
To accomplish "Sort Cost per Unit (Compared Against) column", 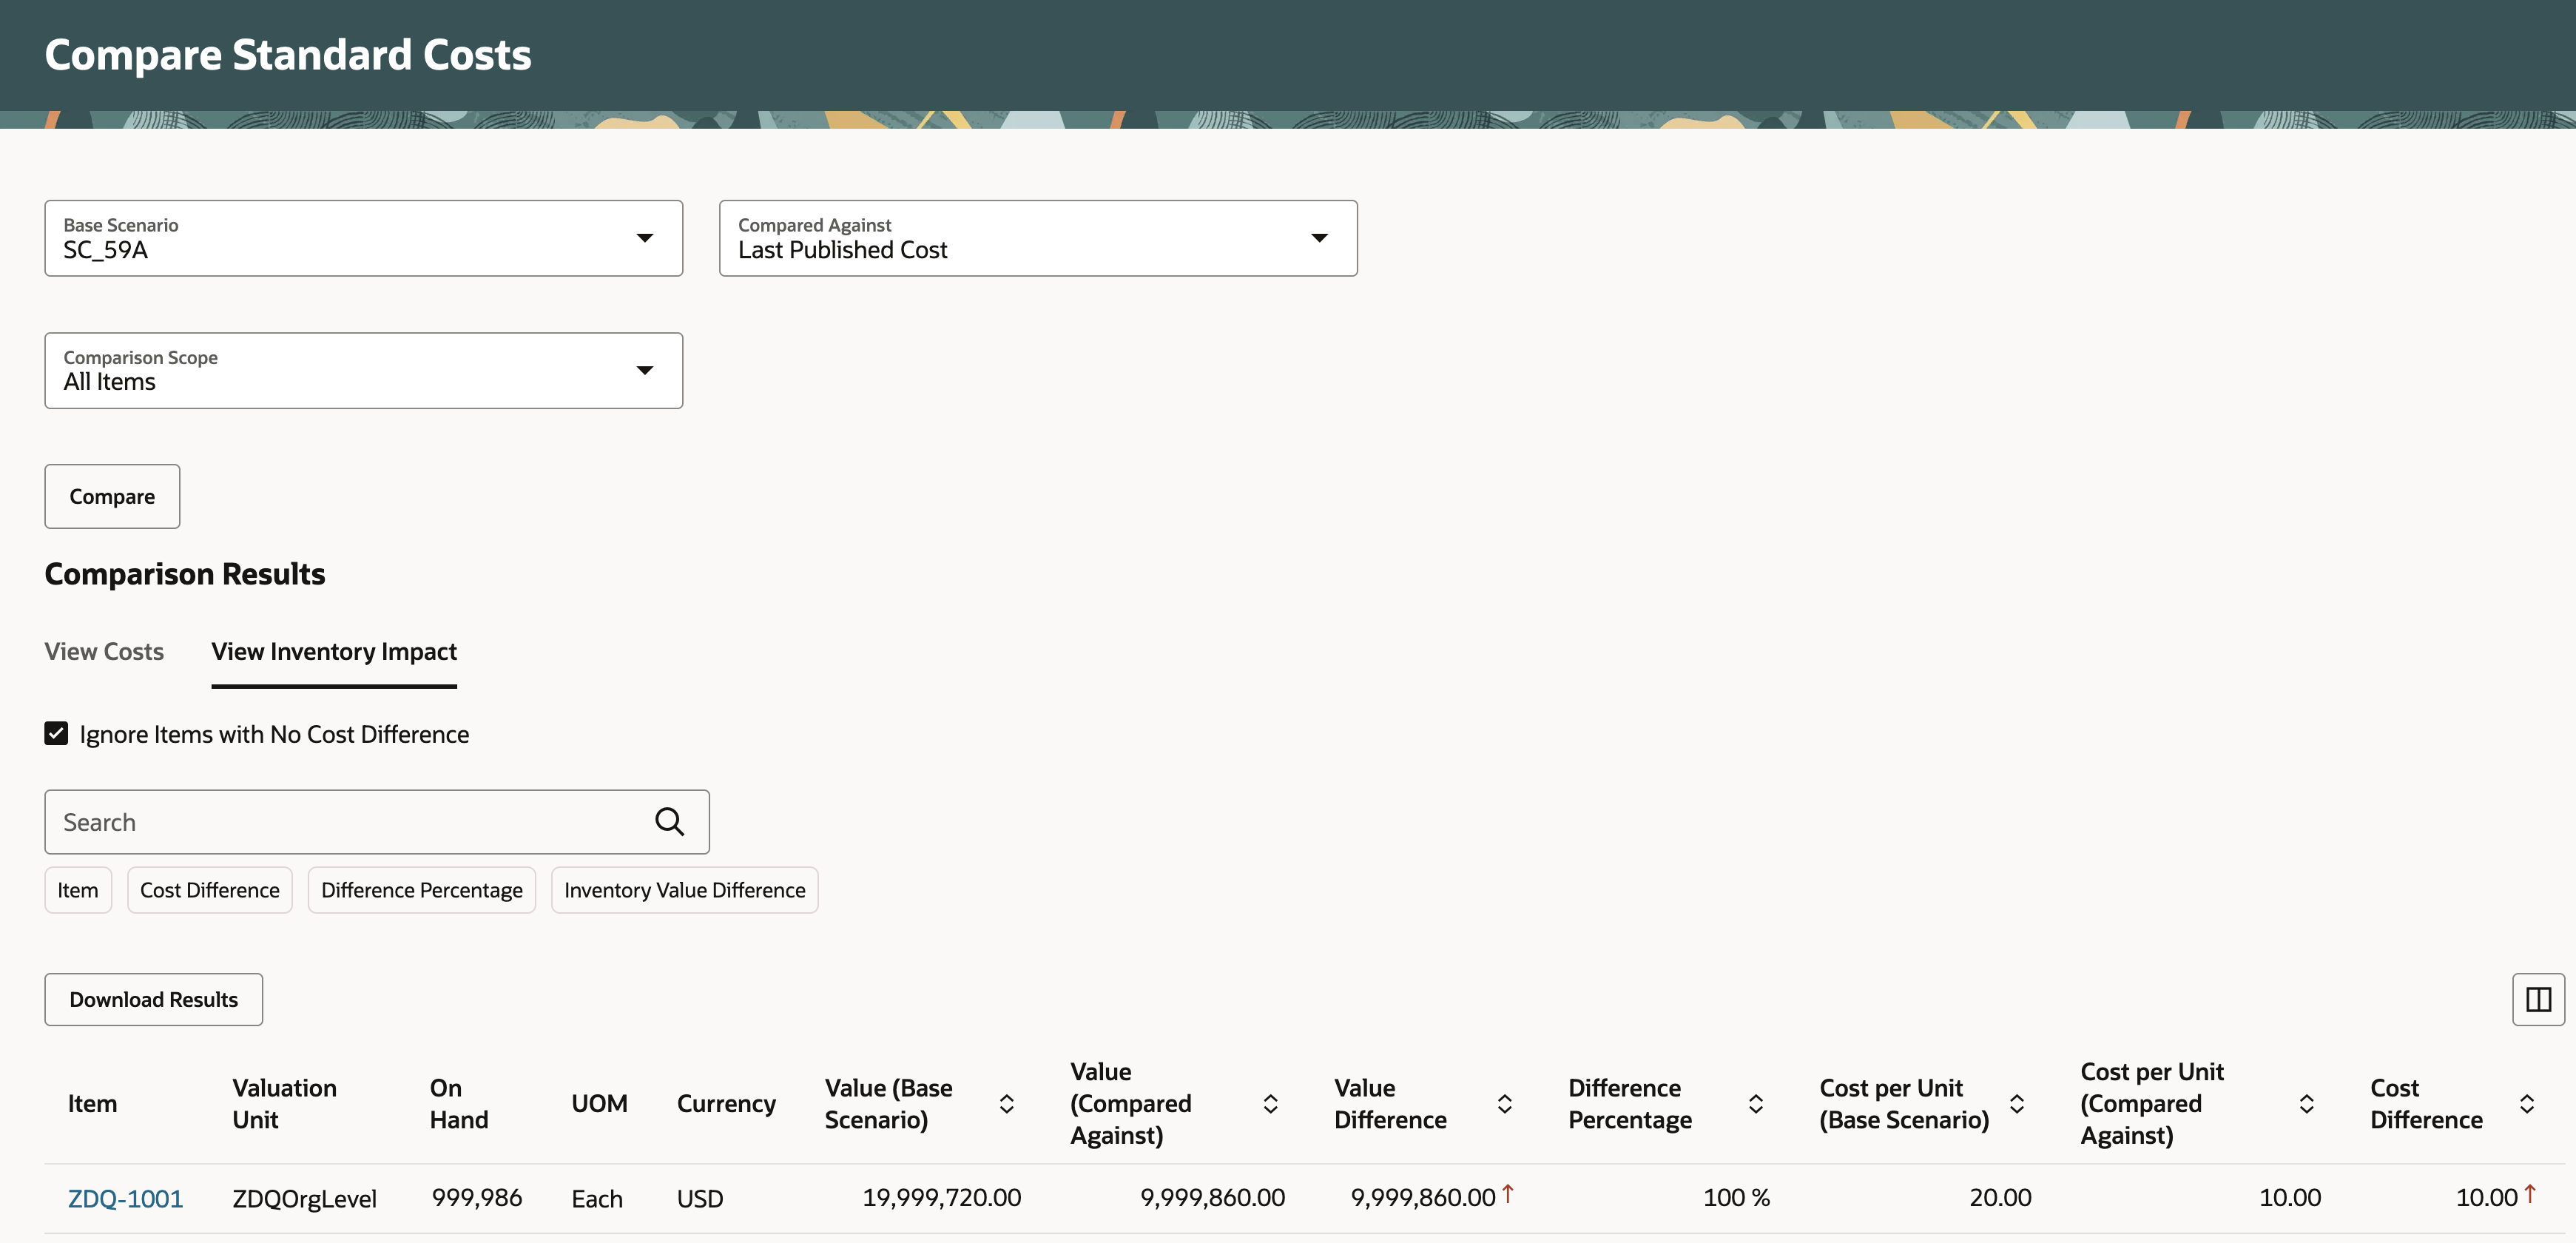I will point(2306,1104).
